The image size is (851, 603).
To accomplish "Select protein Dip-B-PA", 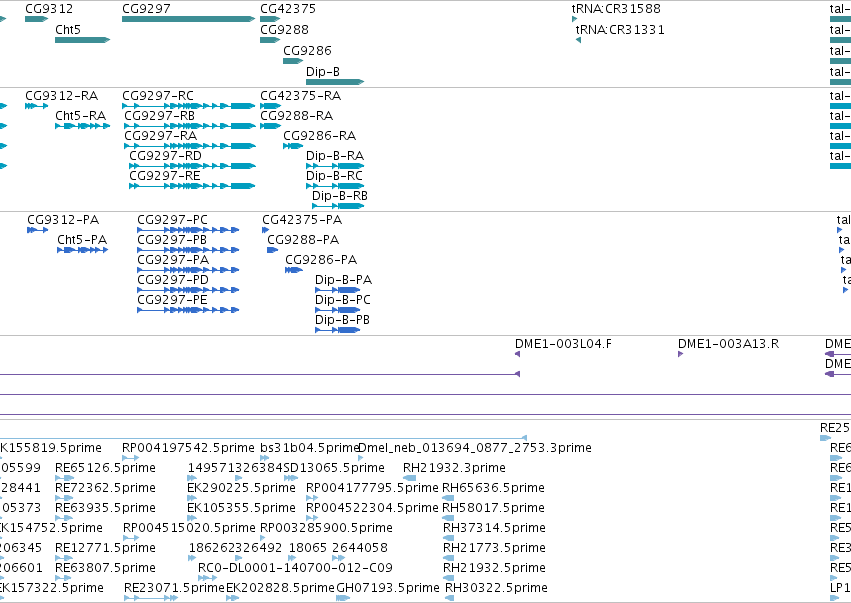I will [x=338, y=290].
